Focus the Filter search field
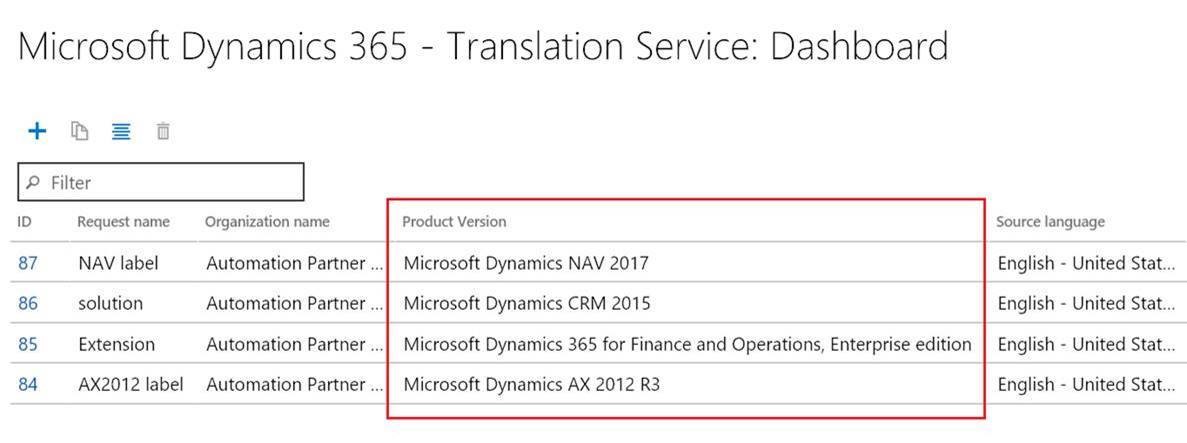The image size is (1187, 443). coord(170,183)
